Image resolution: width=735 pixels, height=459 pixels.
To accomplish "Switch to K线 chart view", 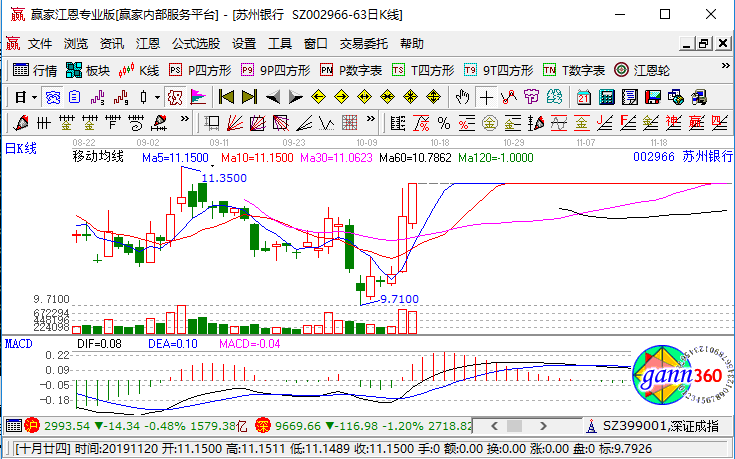I will (139, 70).
